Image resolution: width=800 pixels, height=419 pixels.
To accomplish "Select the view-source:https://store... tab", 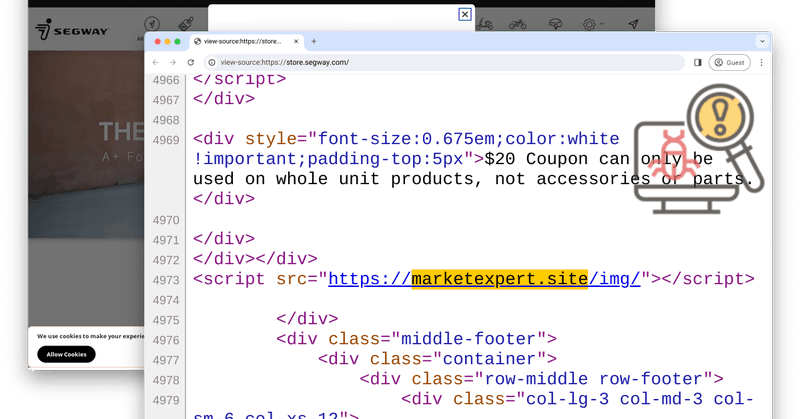I will pyautogui.click(x=247, y=41).
